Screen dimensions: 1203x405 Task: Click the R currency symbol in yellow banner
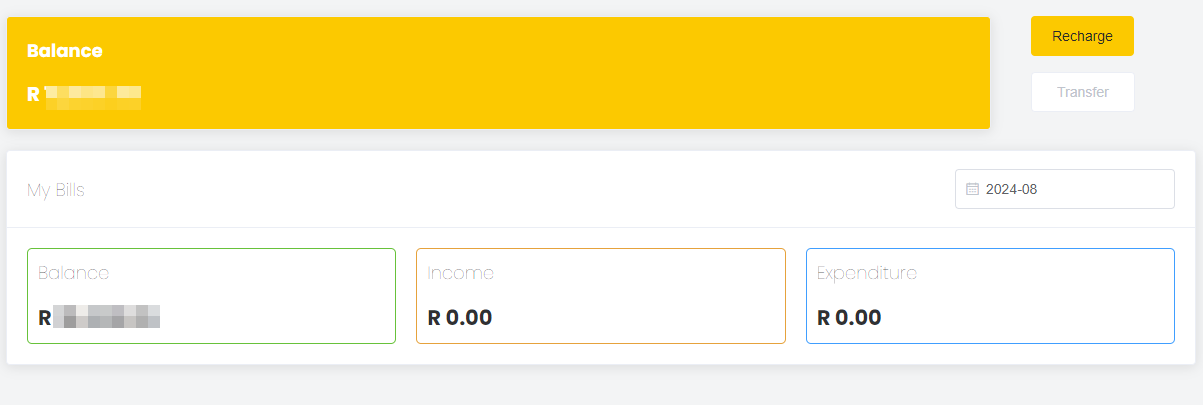[33, 95]
